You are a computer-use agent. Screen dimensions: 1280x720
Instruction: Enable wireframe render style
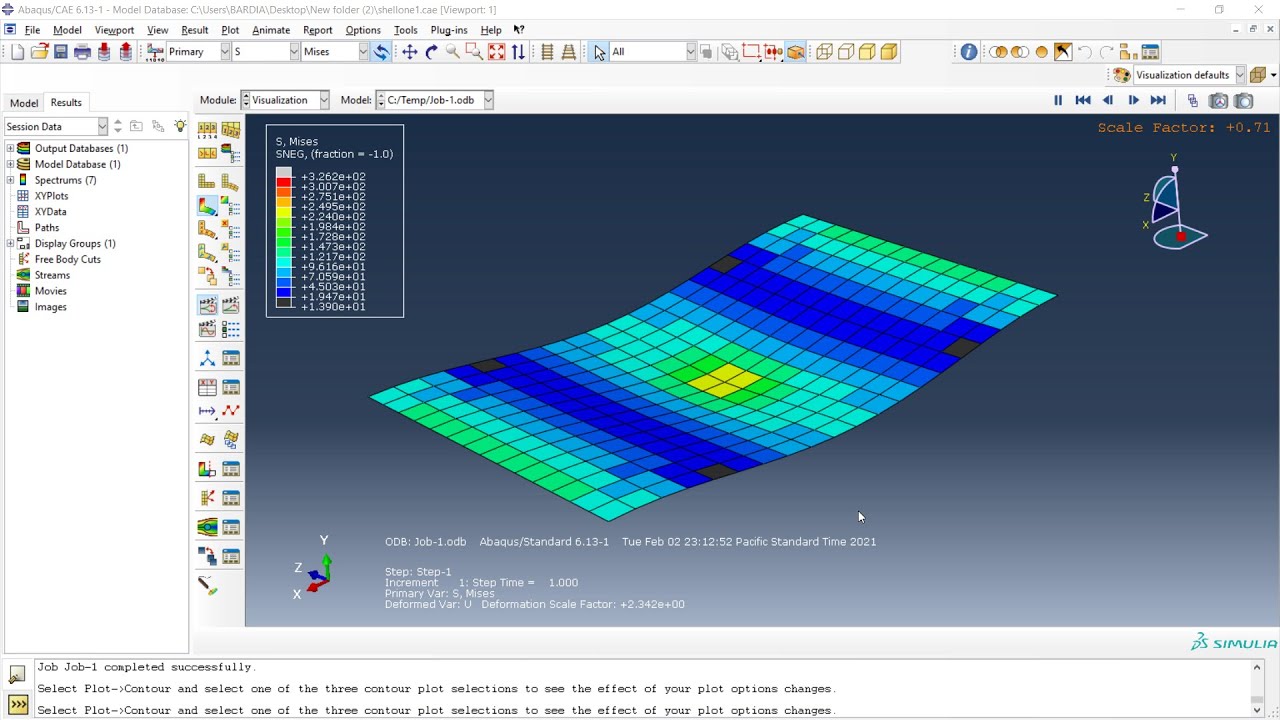click(824, 52)
